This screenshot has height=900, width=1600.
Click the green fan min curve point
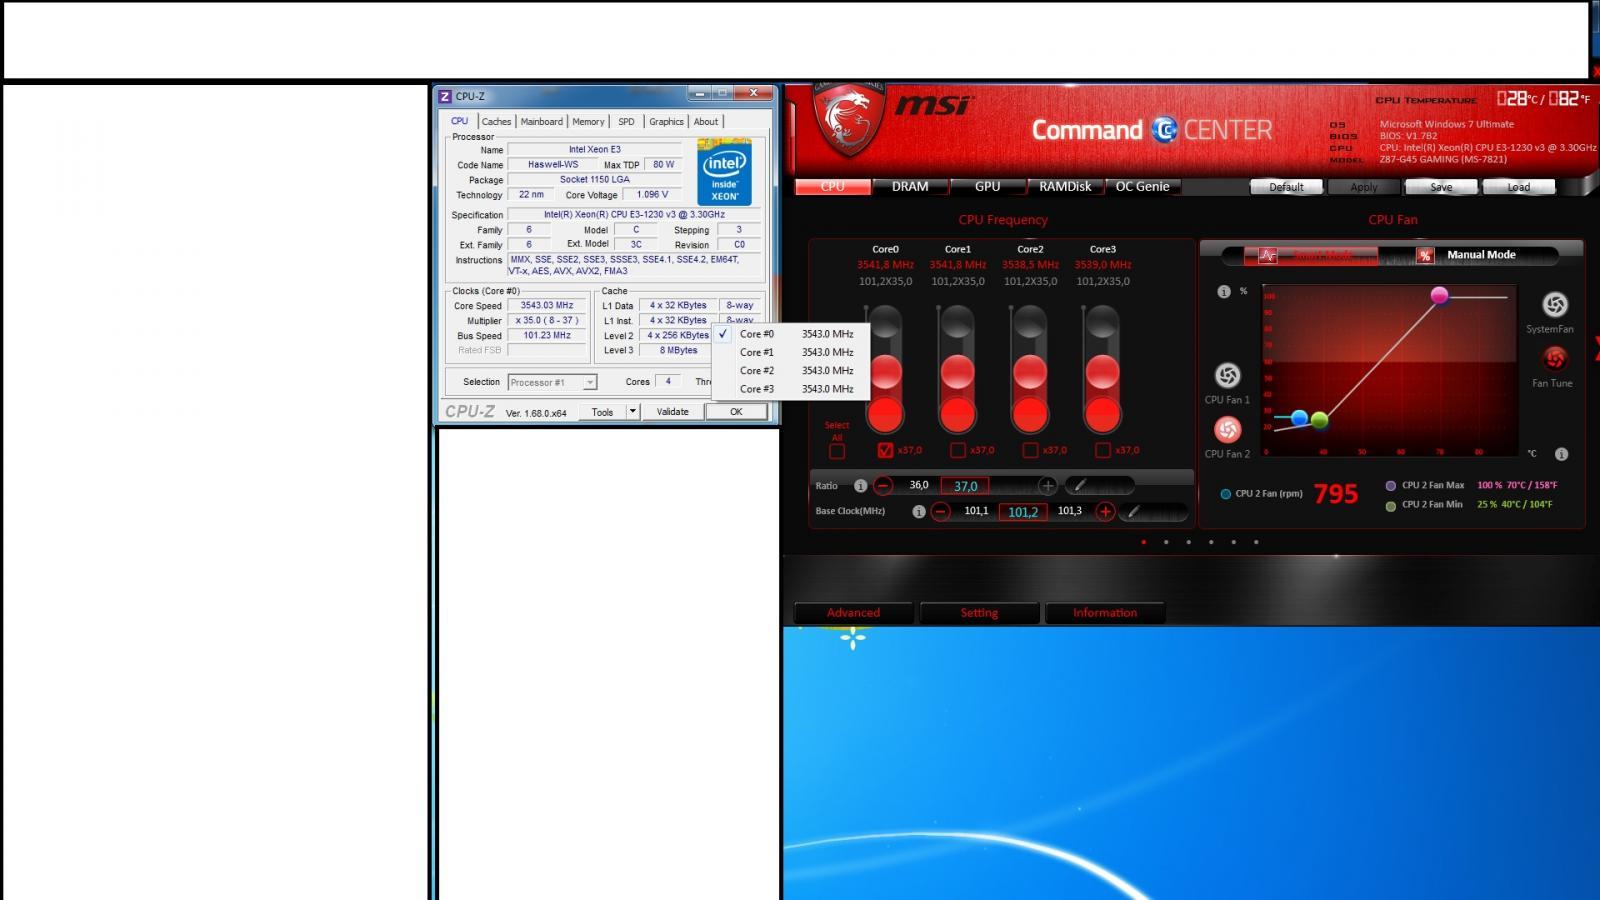1319,420
